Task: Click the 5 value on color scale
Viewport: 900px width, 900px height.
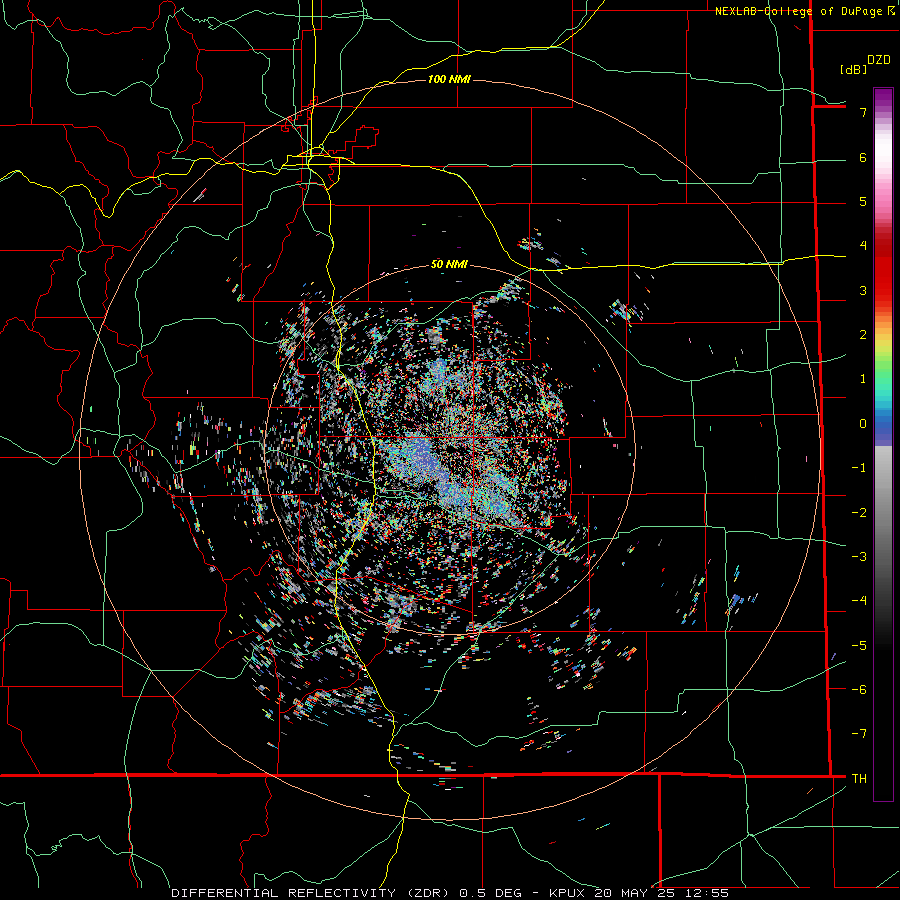Action: [863, 201]
